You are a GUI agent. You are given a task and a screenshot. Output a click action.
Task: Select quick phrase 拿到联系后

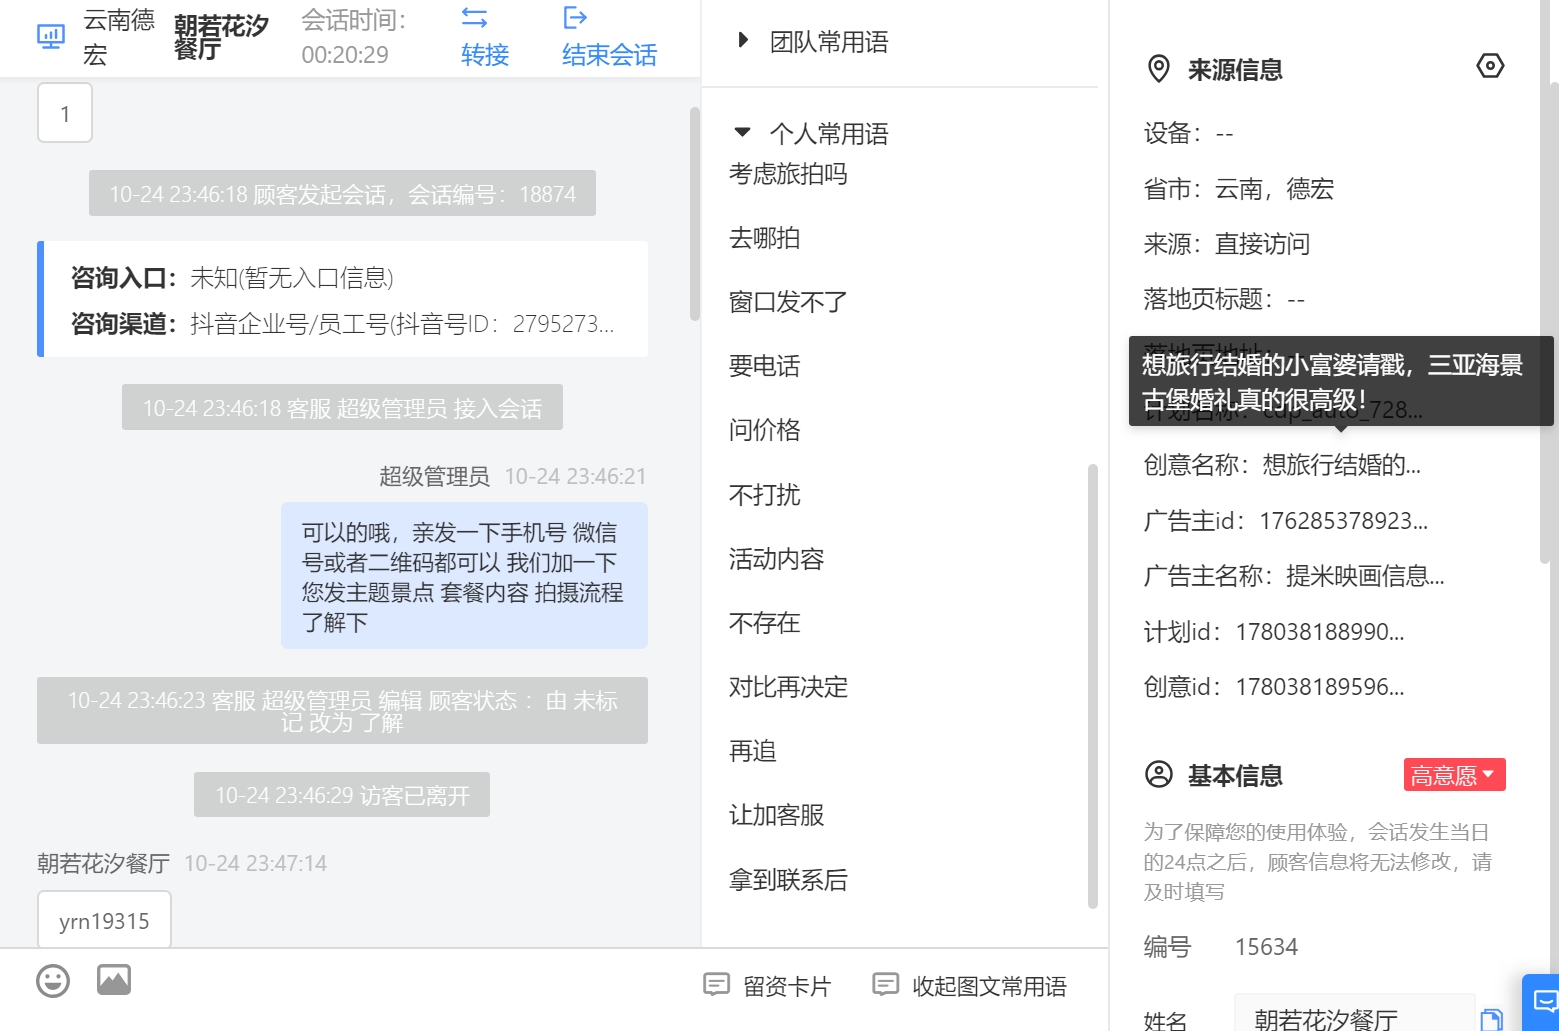(788, 880)
